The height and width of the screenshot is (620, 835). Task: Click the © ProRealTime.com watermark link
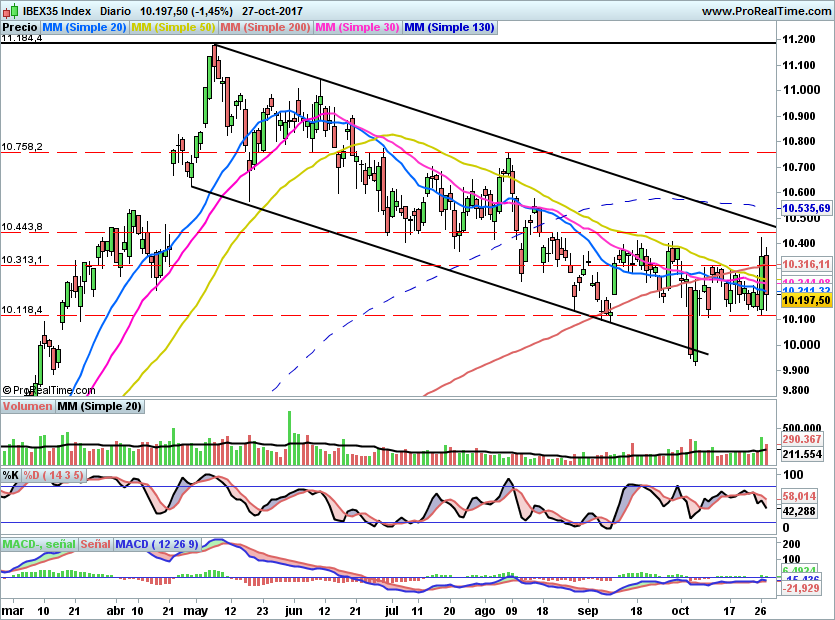(x=48, y=389)
